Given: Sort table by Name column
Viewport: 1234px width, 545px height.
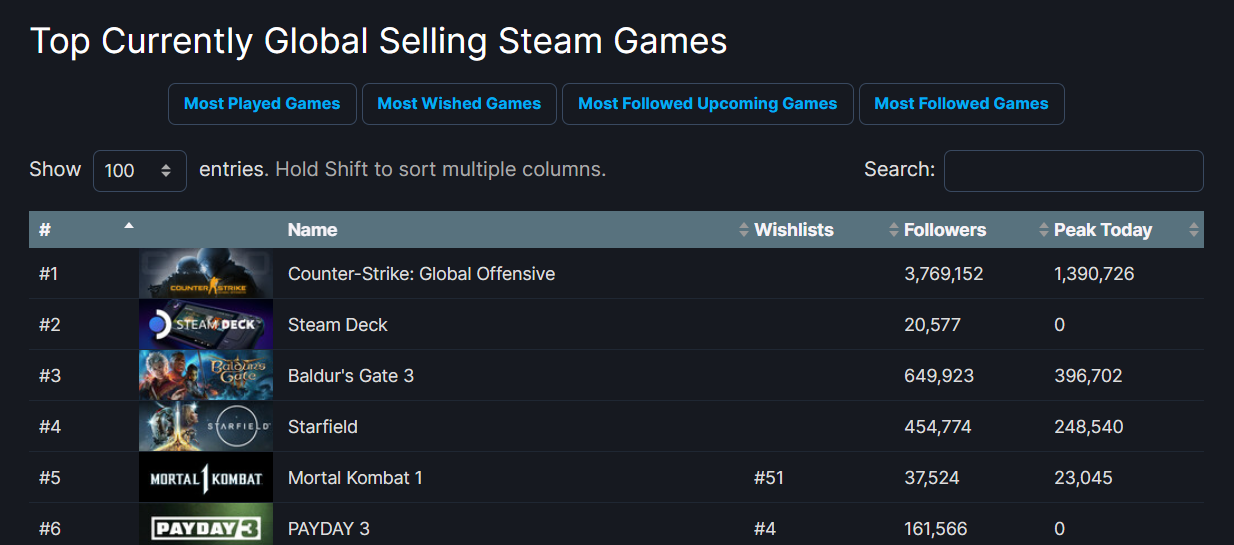Looking at the screenshot, I should point(514,230).
